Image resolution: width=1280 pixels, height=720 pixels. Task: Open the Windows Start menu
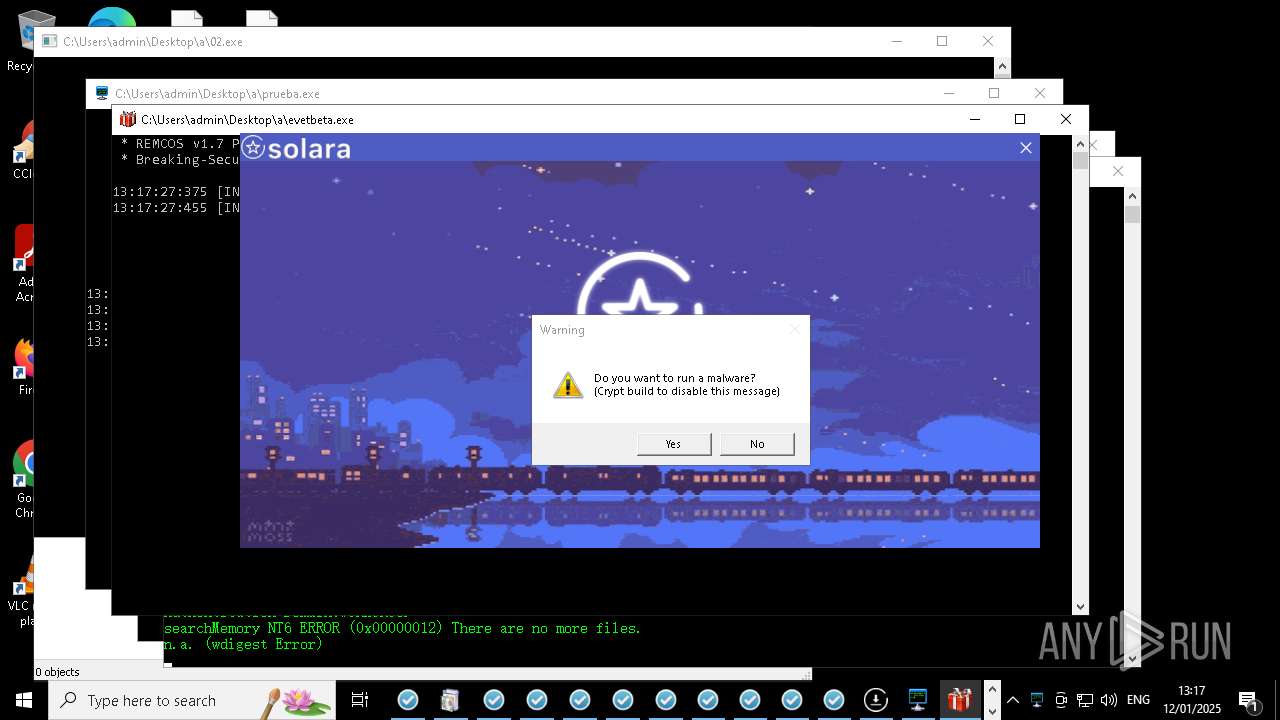[x=24, y=700]
